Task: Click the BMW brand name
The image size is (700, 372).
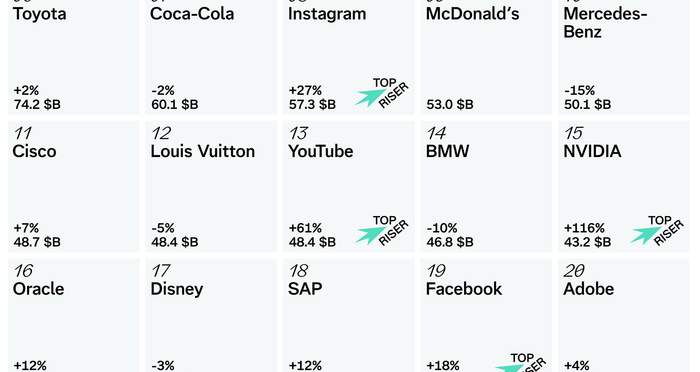Action: click(x=447, y=151)
